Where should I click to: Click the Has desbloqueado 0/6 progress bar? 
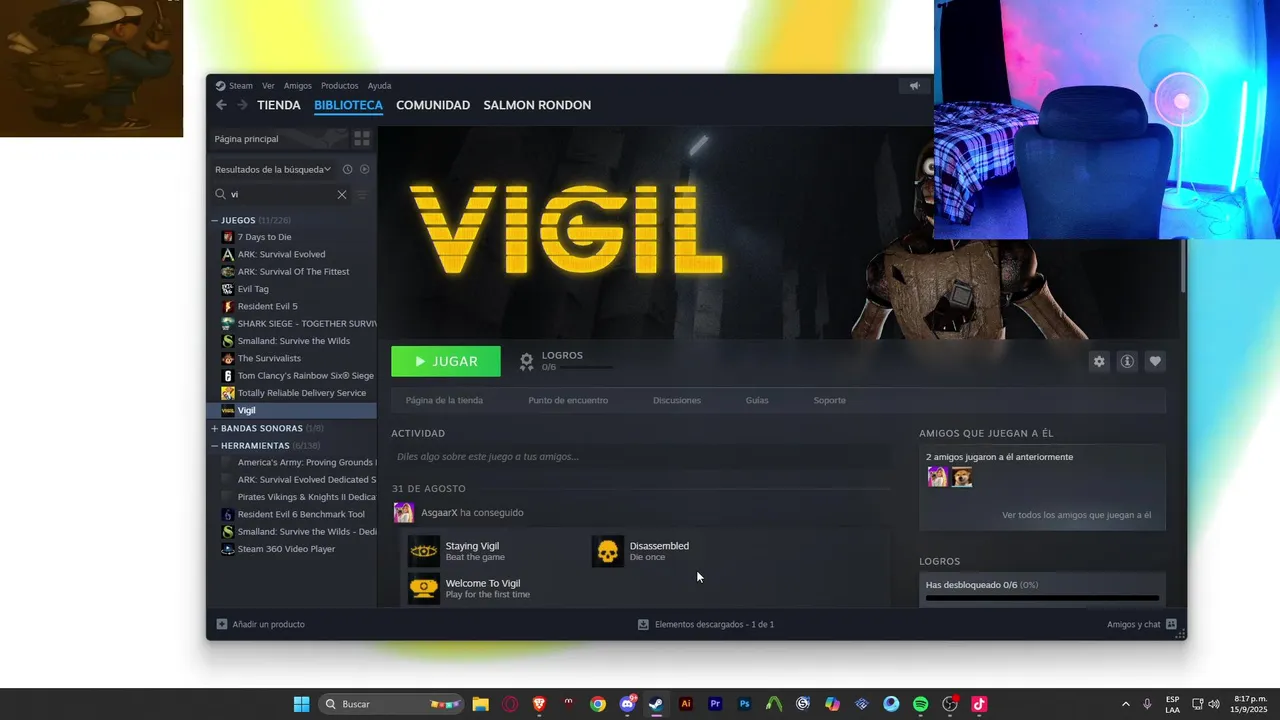coord(1042,598)
